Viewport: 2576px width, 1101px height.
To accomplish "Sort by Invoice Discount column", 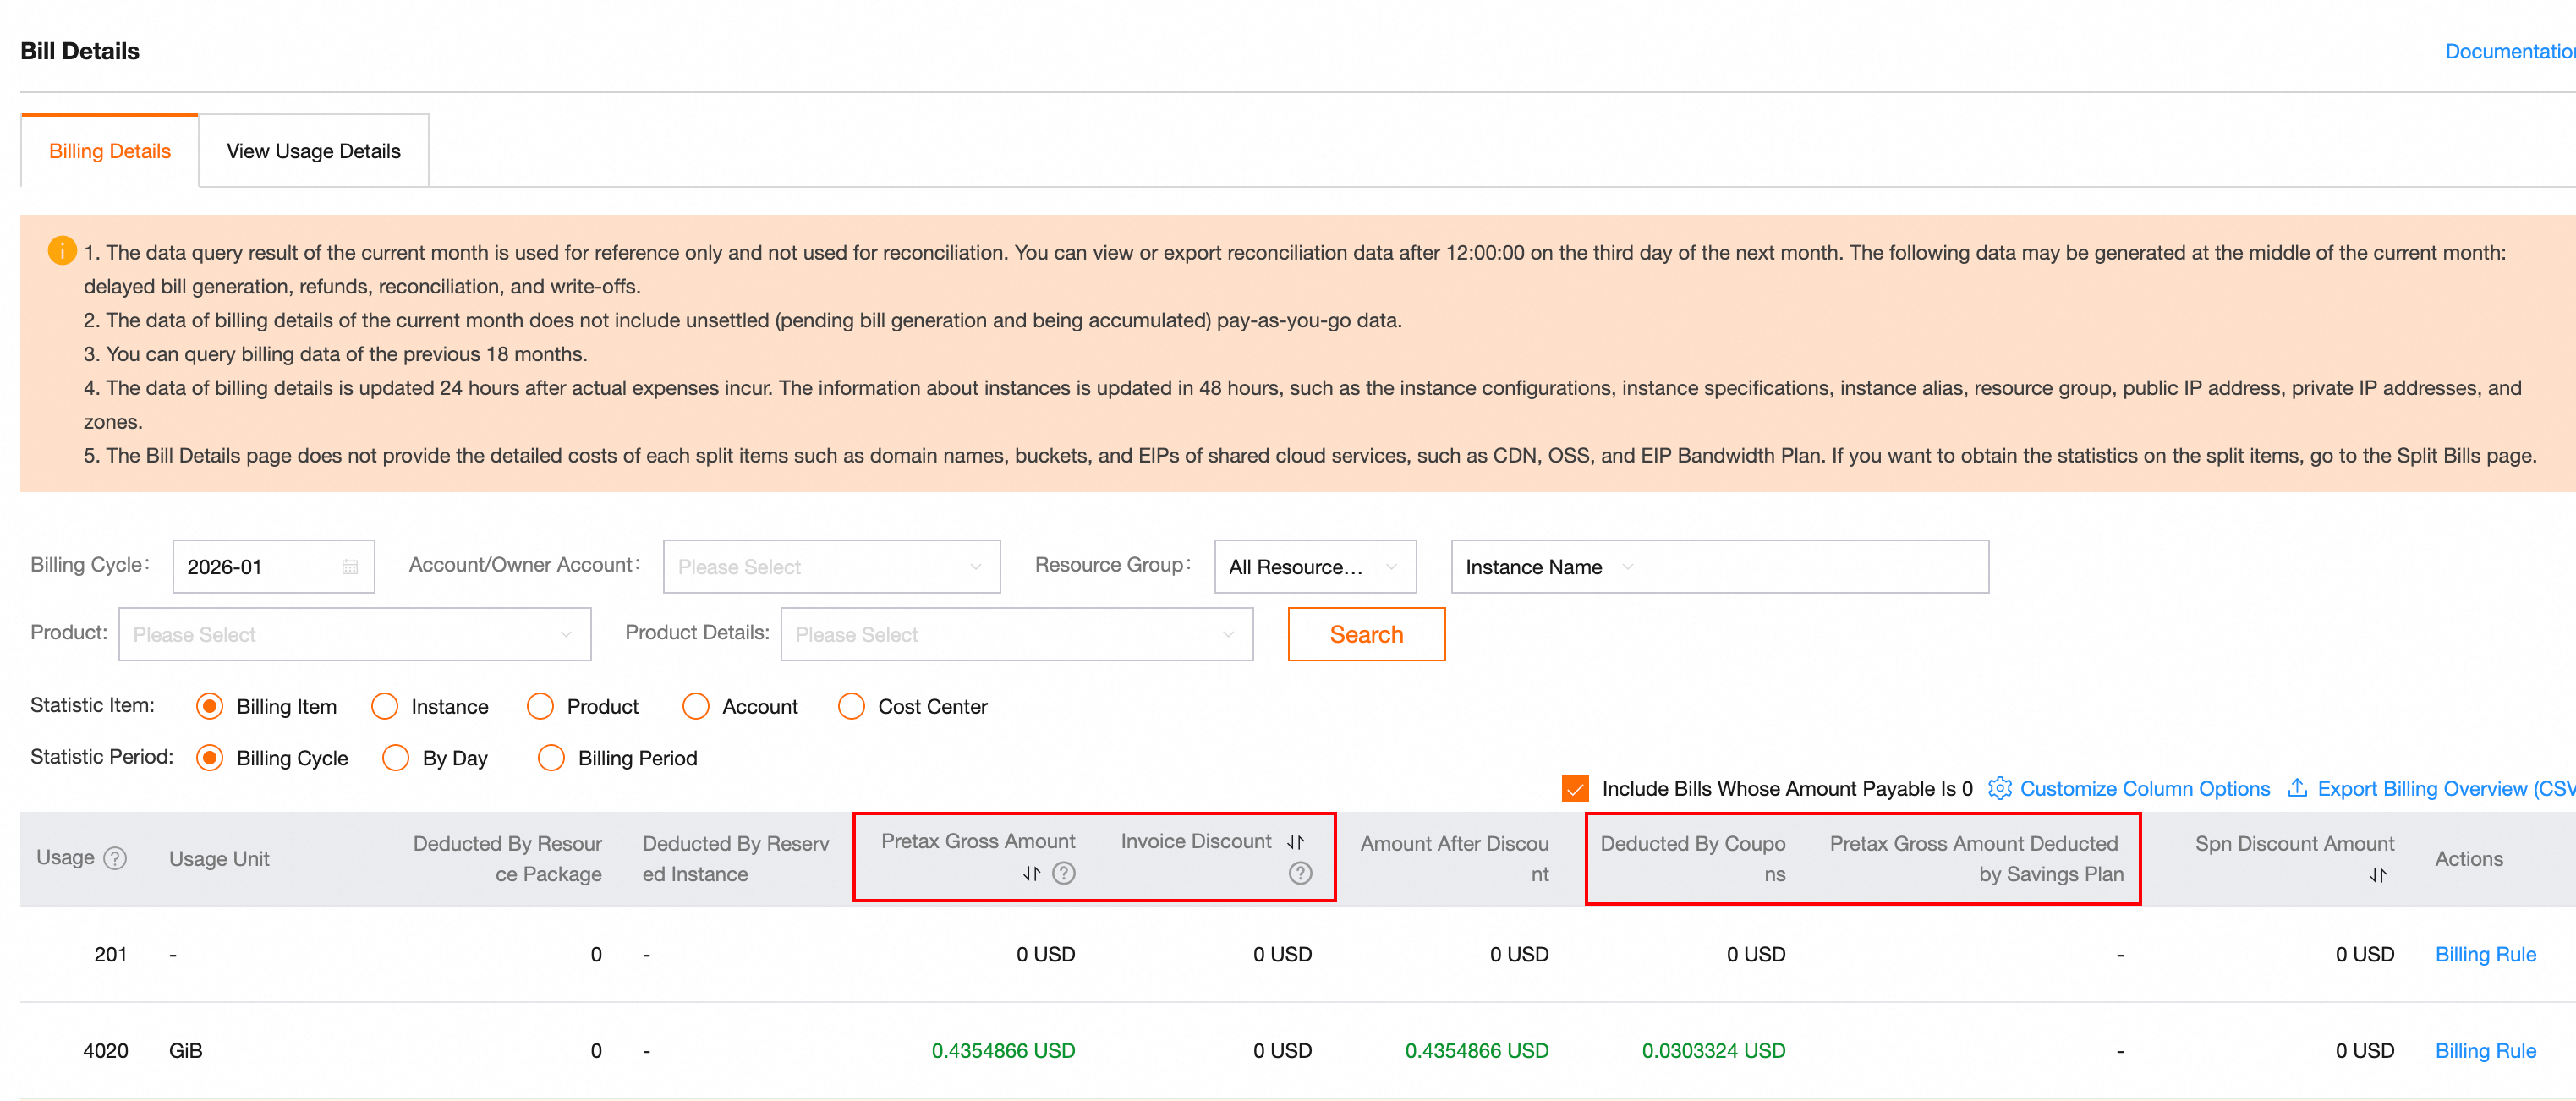I will [x=1296, y=842].
